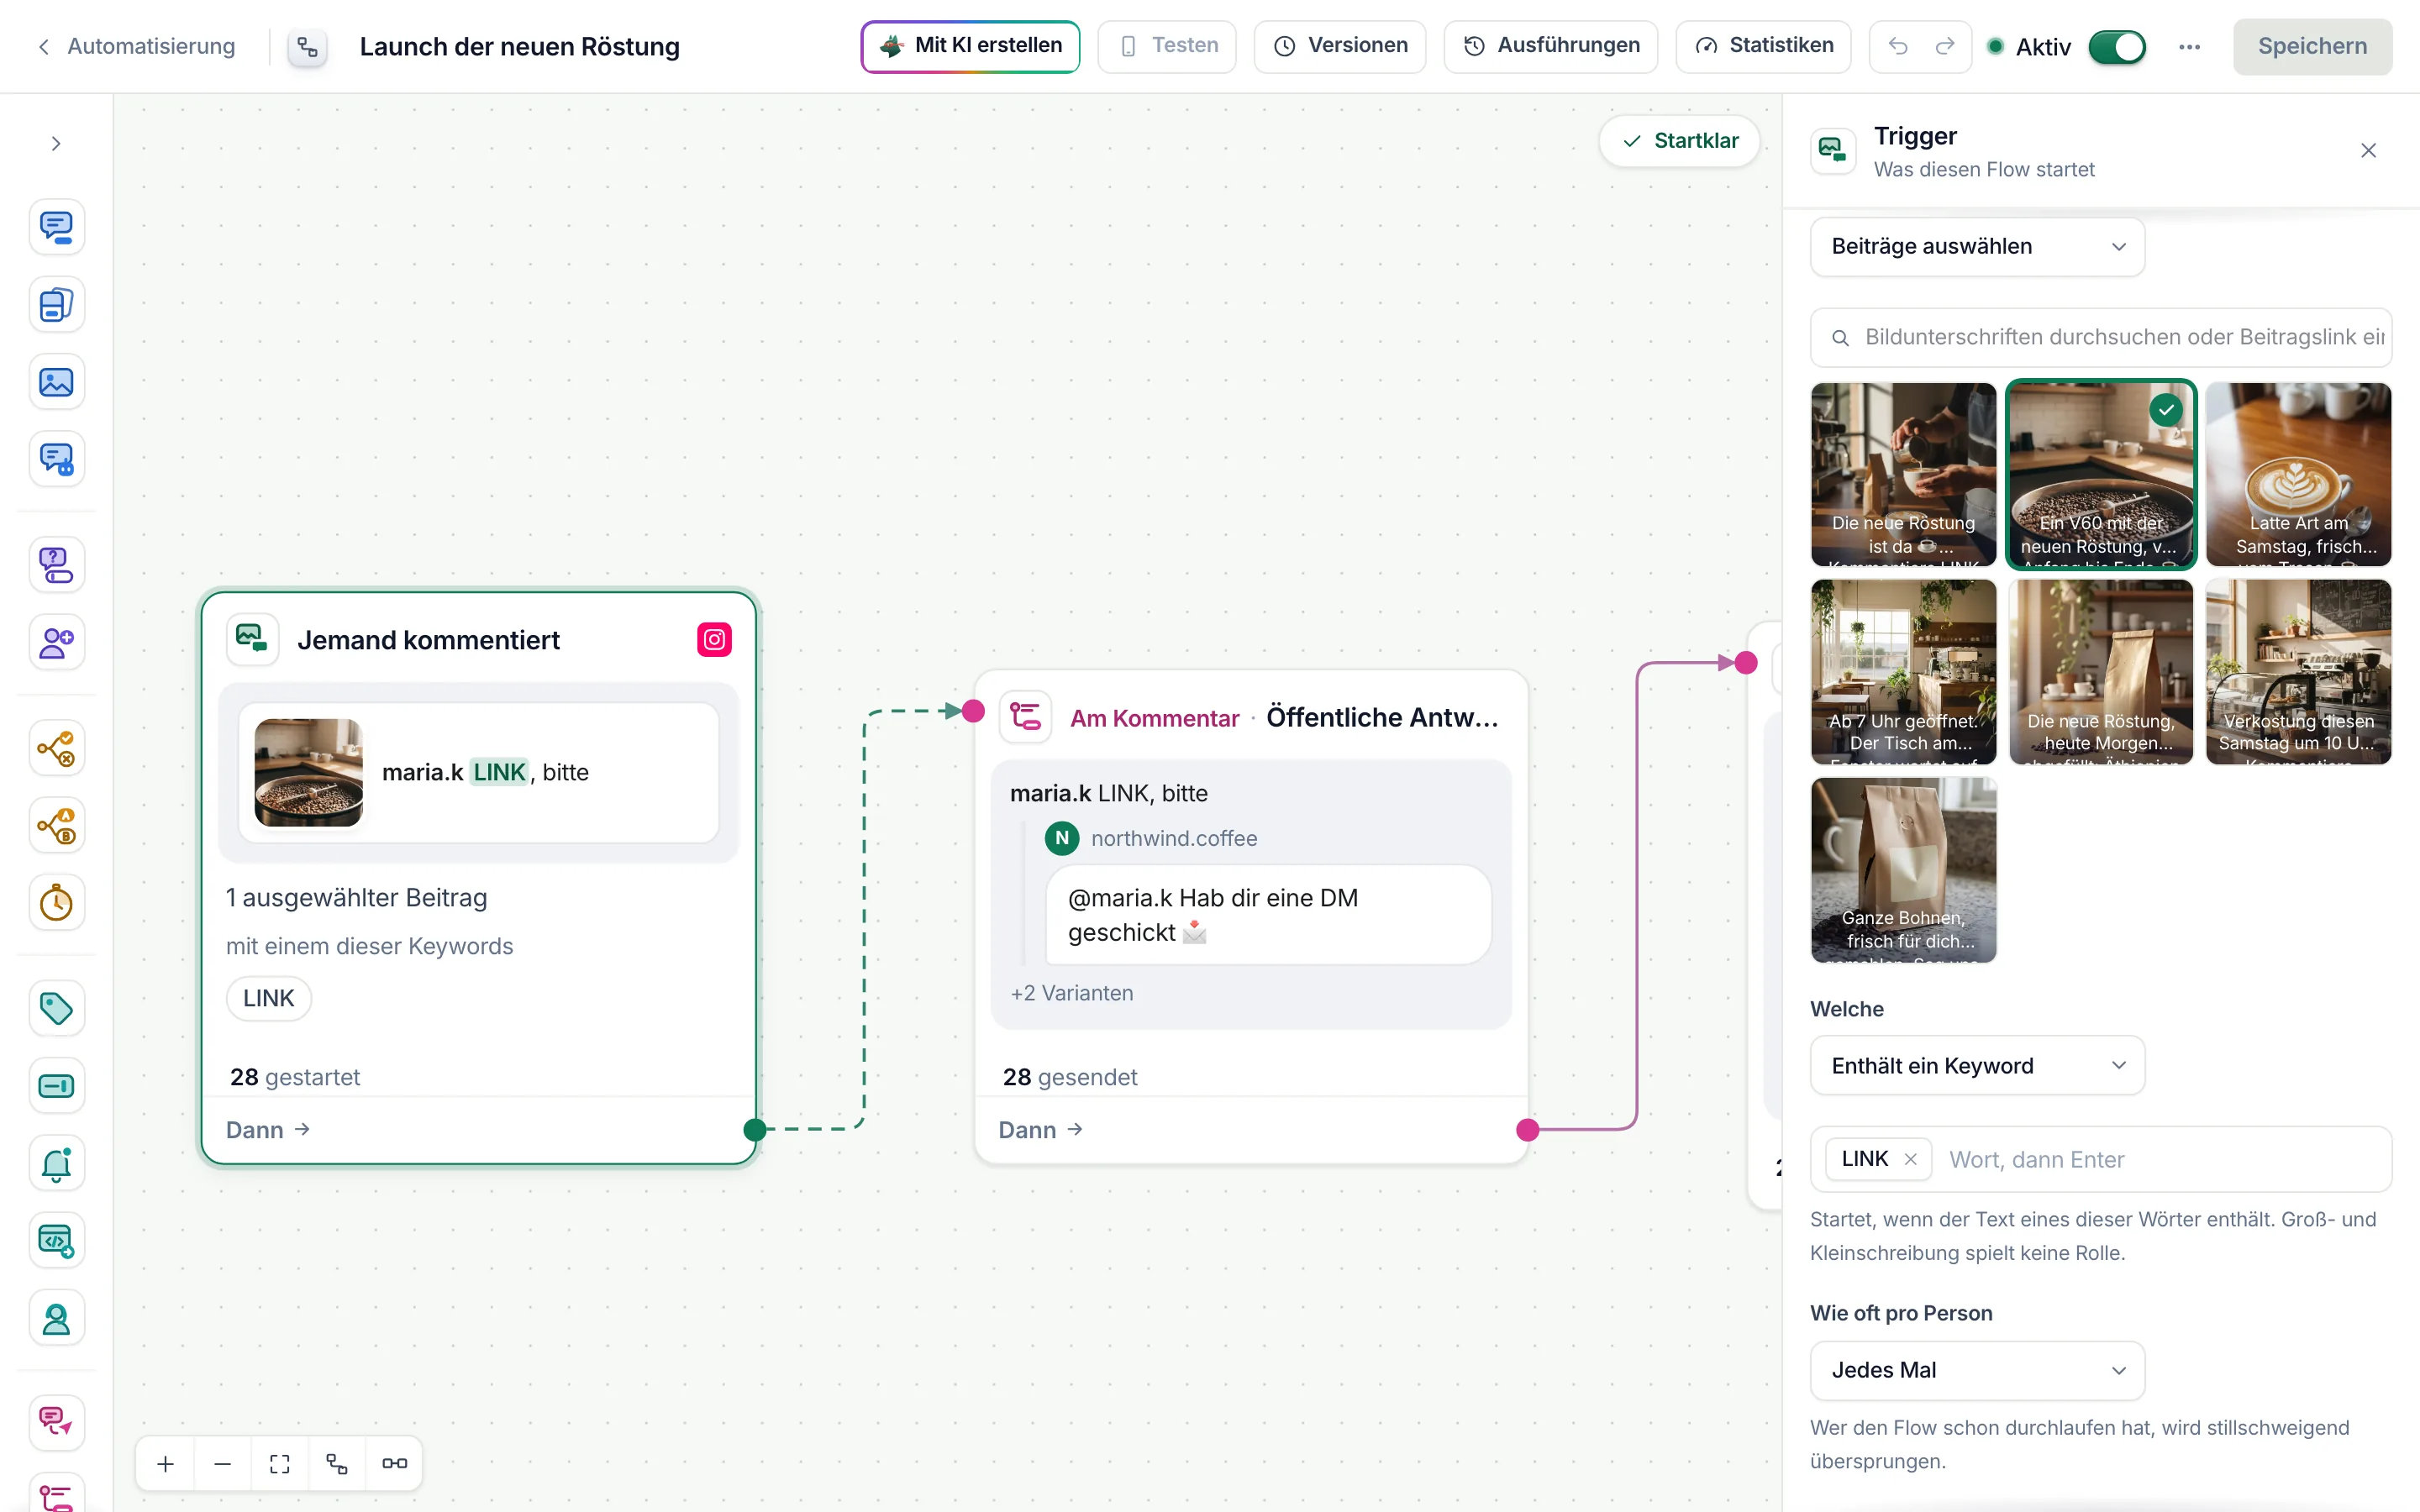Viewport: 2420px width, 1512px height.
Task: Fit the canvas to screen icon
Action: [x=280, y=1464]
